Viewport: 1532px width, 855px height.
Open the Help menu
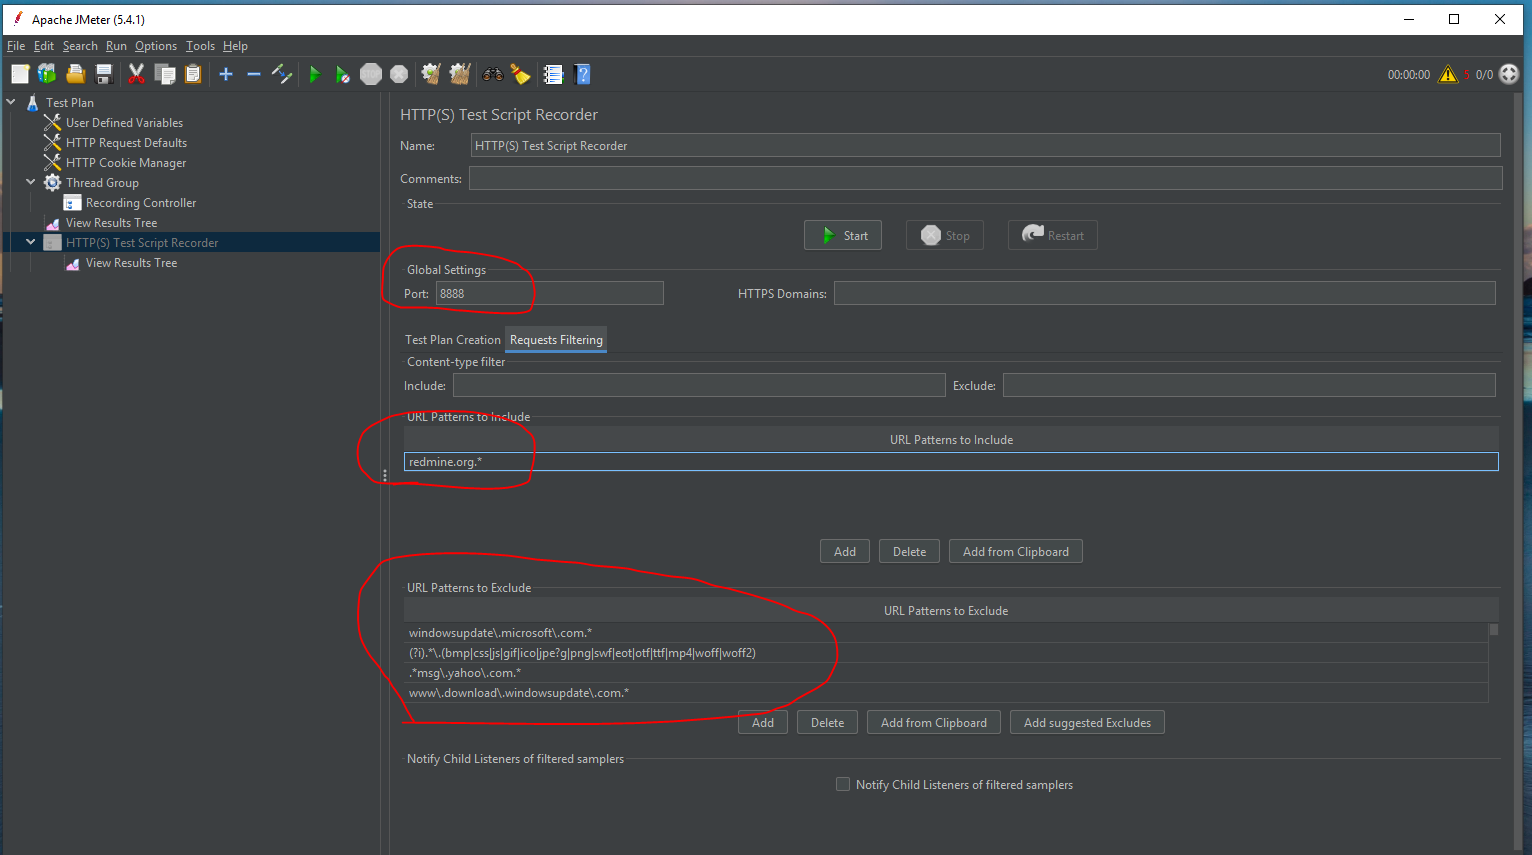click(235, 46)
